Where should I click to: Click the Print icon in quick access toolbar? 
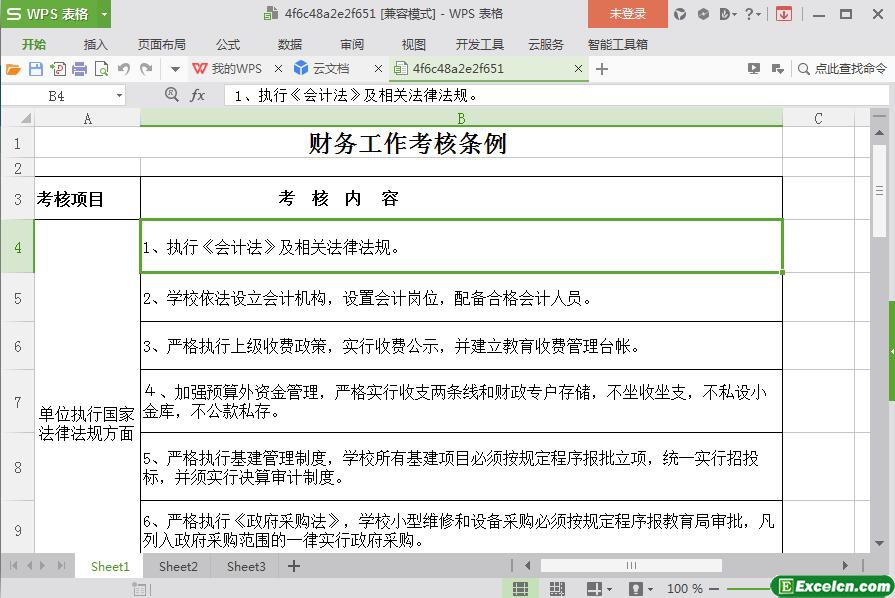[79, 69]
